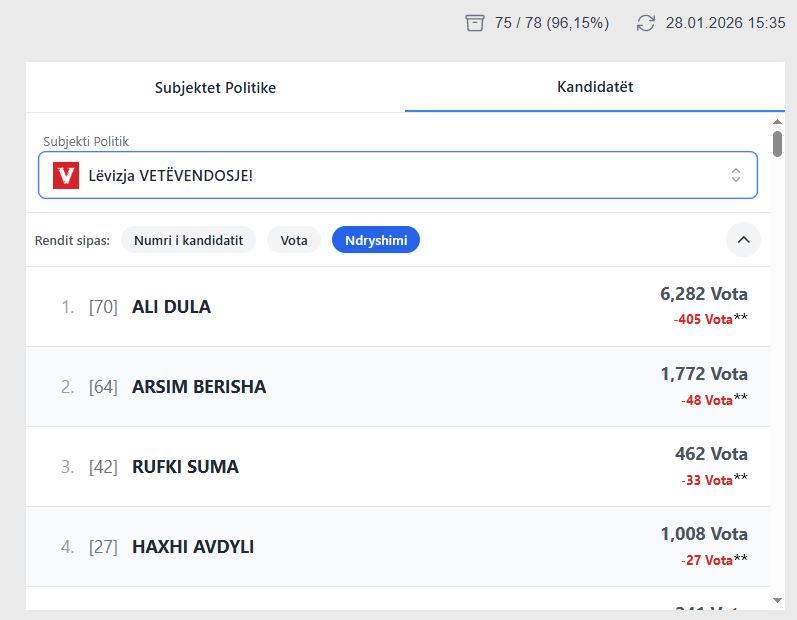797x620 pixels.
Task: Click the scrollbar up arrow
Action: (778, 122)
